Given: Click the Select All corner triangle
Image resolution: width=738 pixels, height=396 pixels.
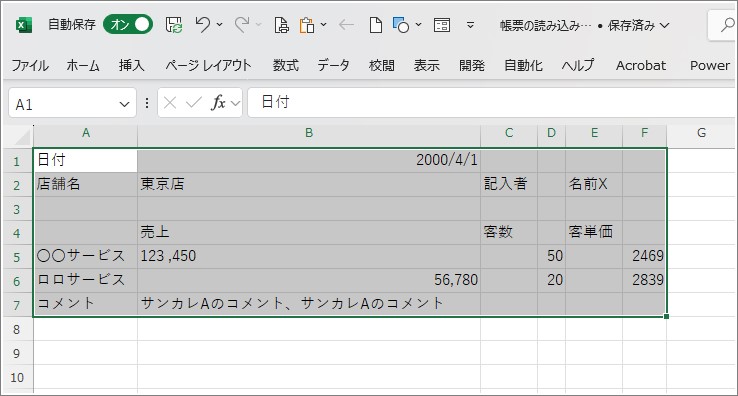Looking at the screenshot, I should [x=22, y=137].
